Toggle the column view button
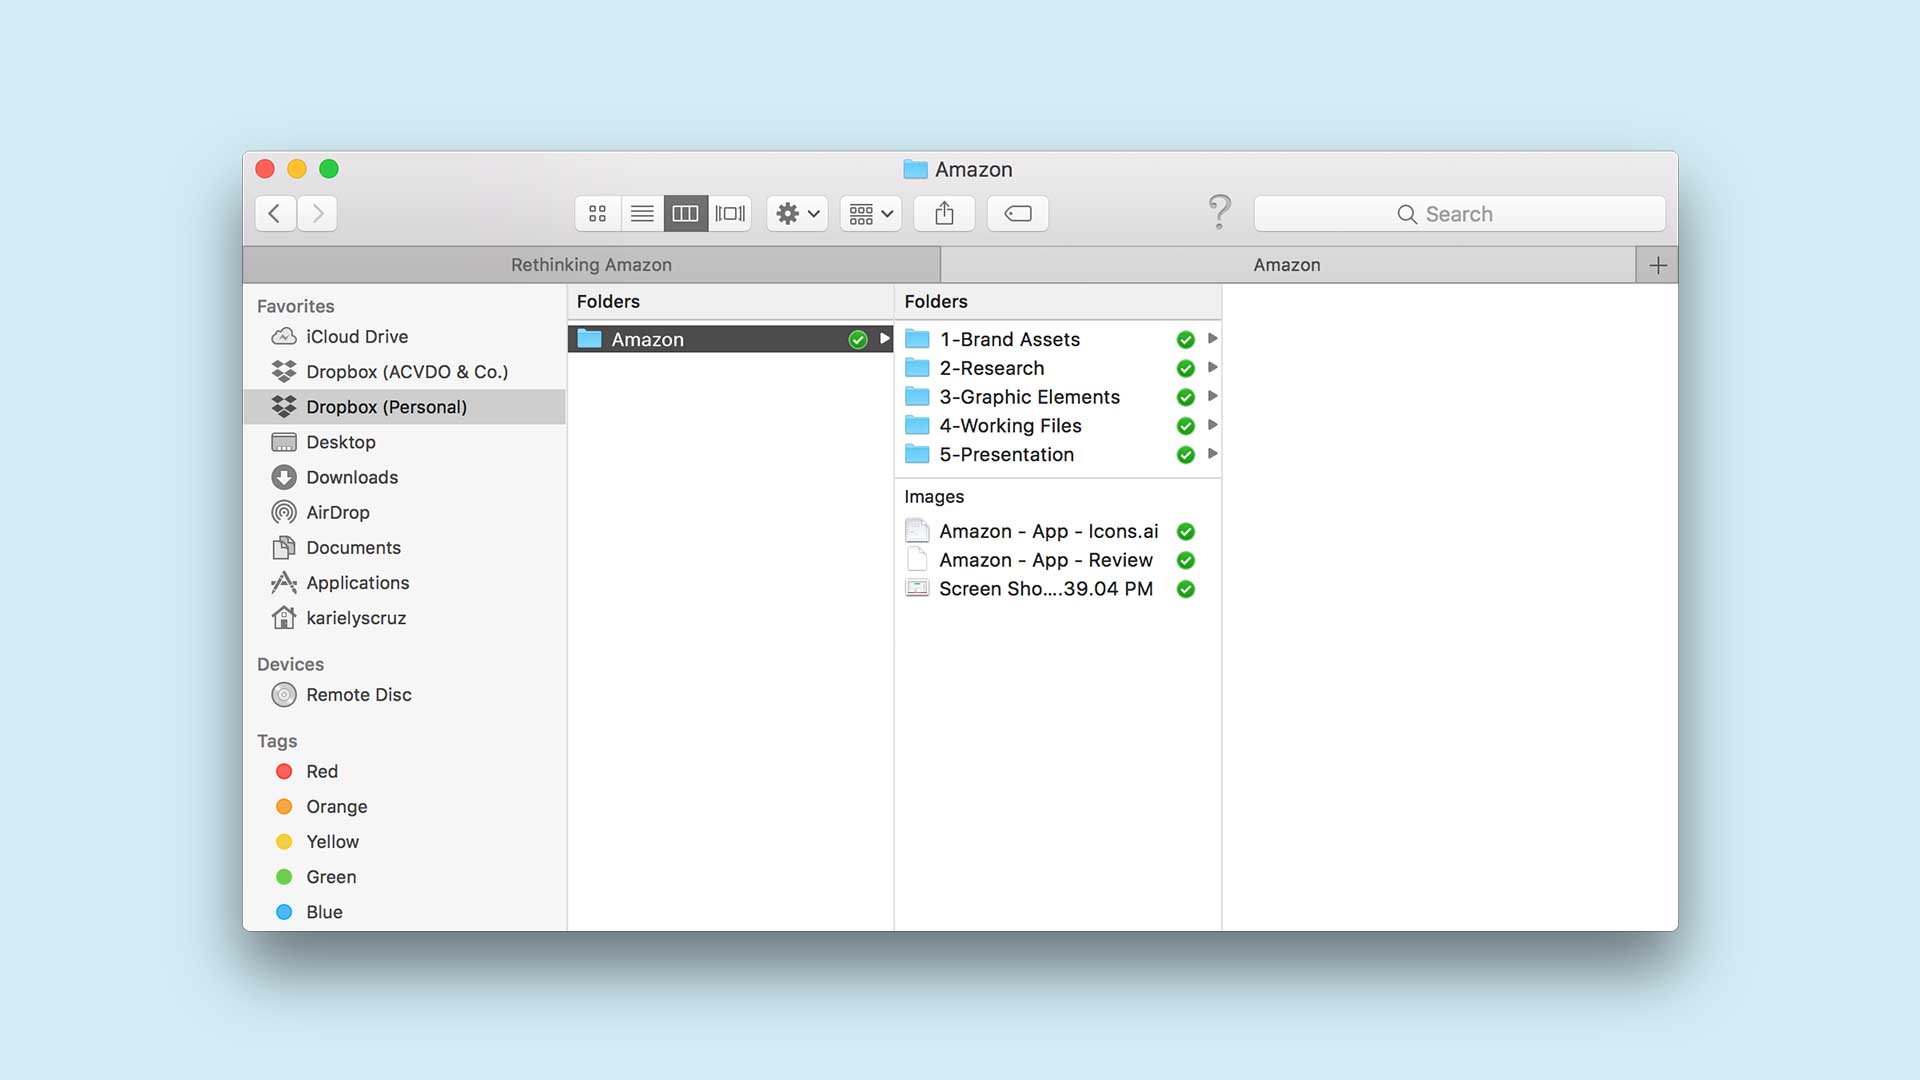The width and height of the screenshot is (1920, 1080). tap(686, 213)
